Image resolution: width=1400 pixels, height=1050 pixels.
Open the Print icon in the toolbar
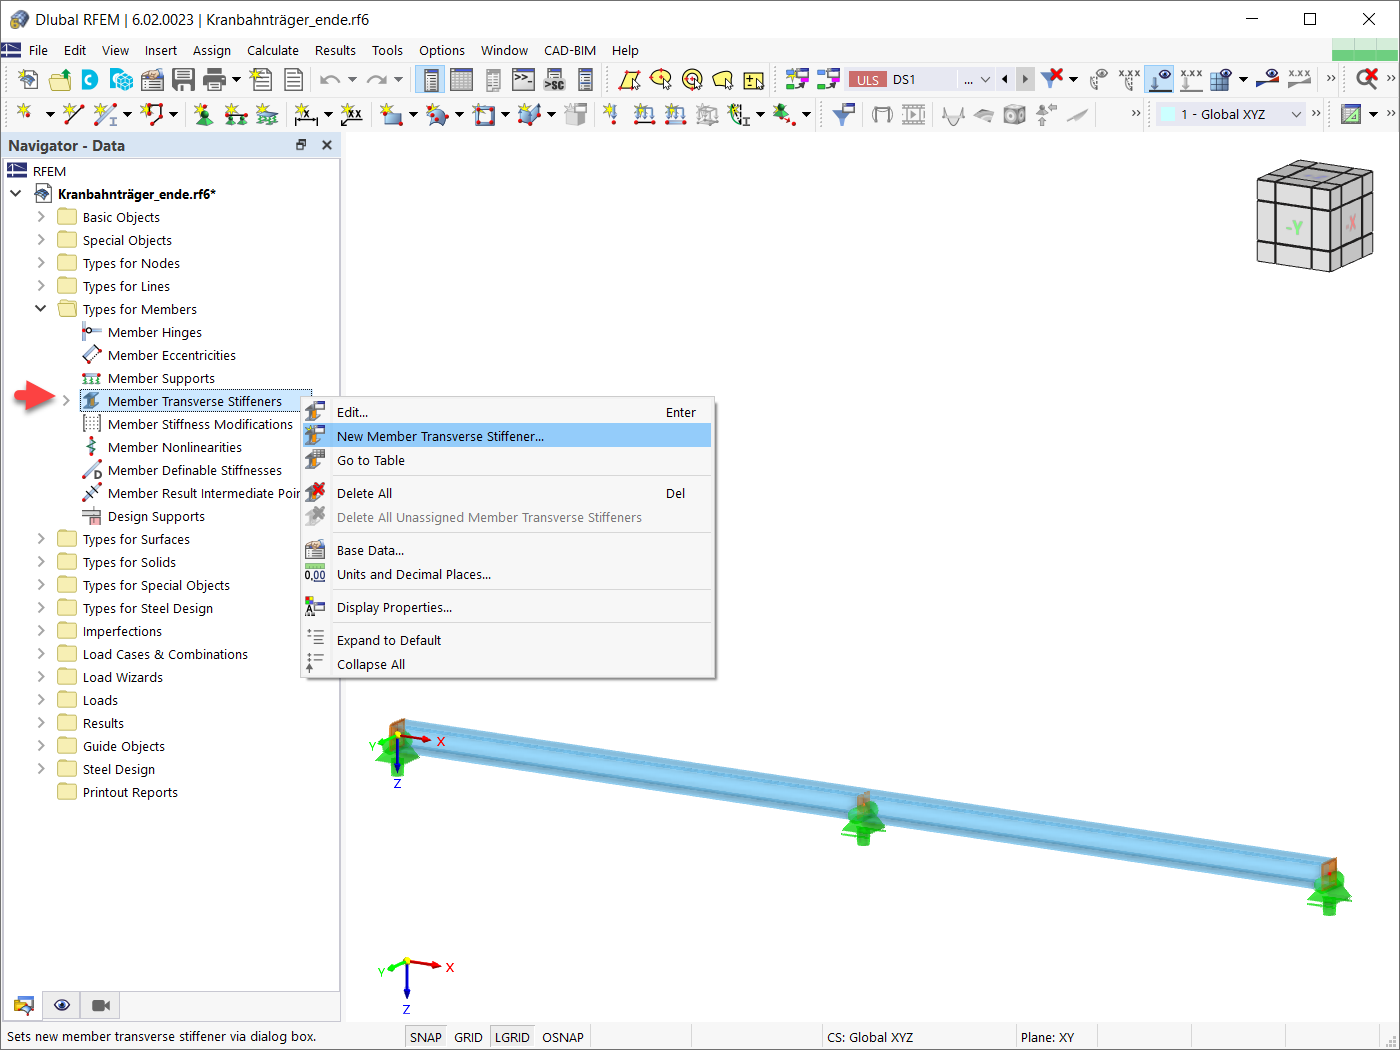coord(214,79)
